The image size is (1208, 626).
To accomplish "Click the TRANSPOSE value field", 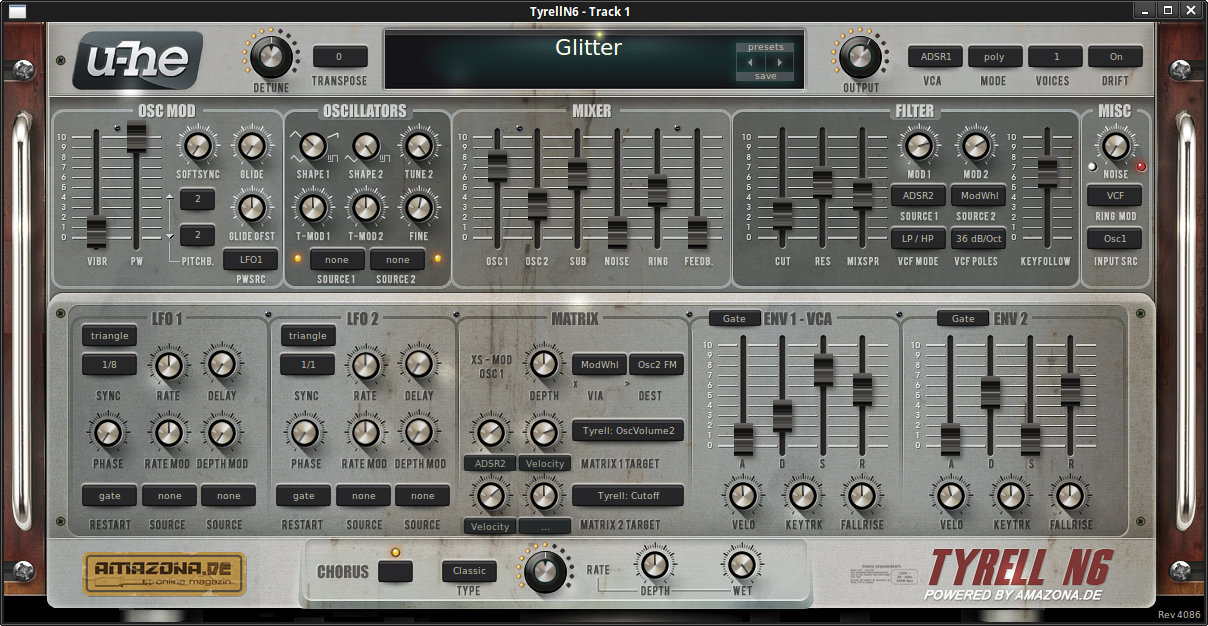I will [340, 57].
